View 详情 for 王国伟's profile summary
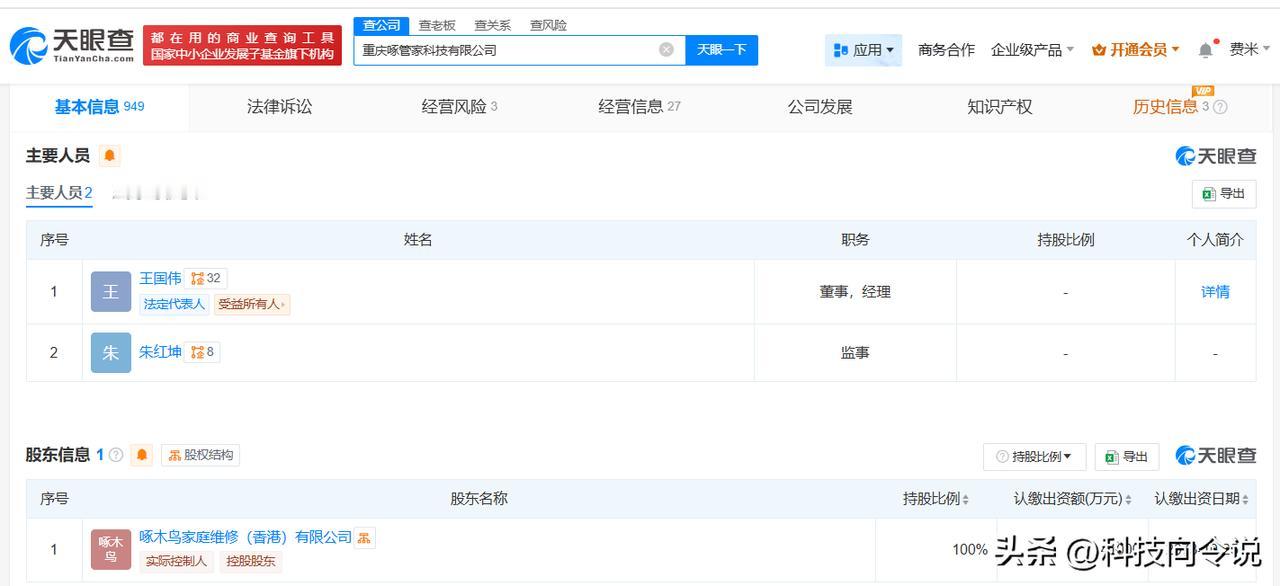 point(1215,292)
